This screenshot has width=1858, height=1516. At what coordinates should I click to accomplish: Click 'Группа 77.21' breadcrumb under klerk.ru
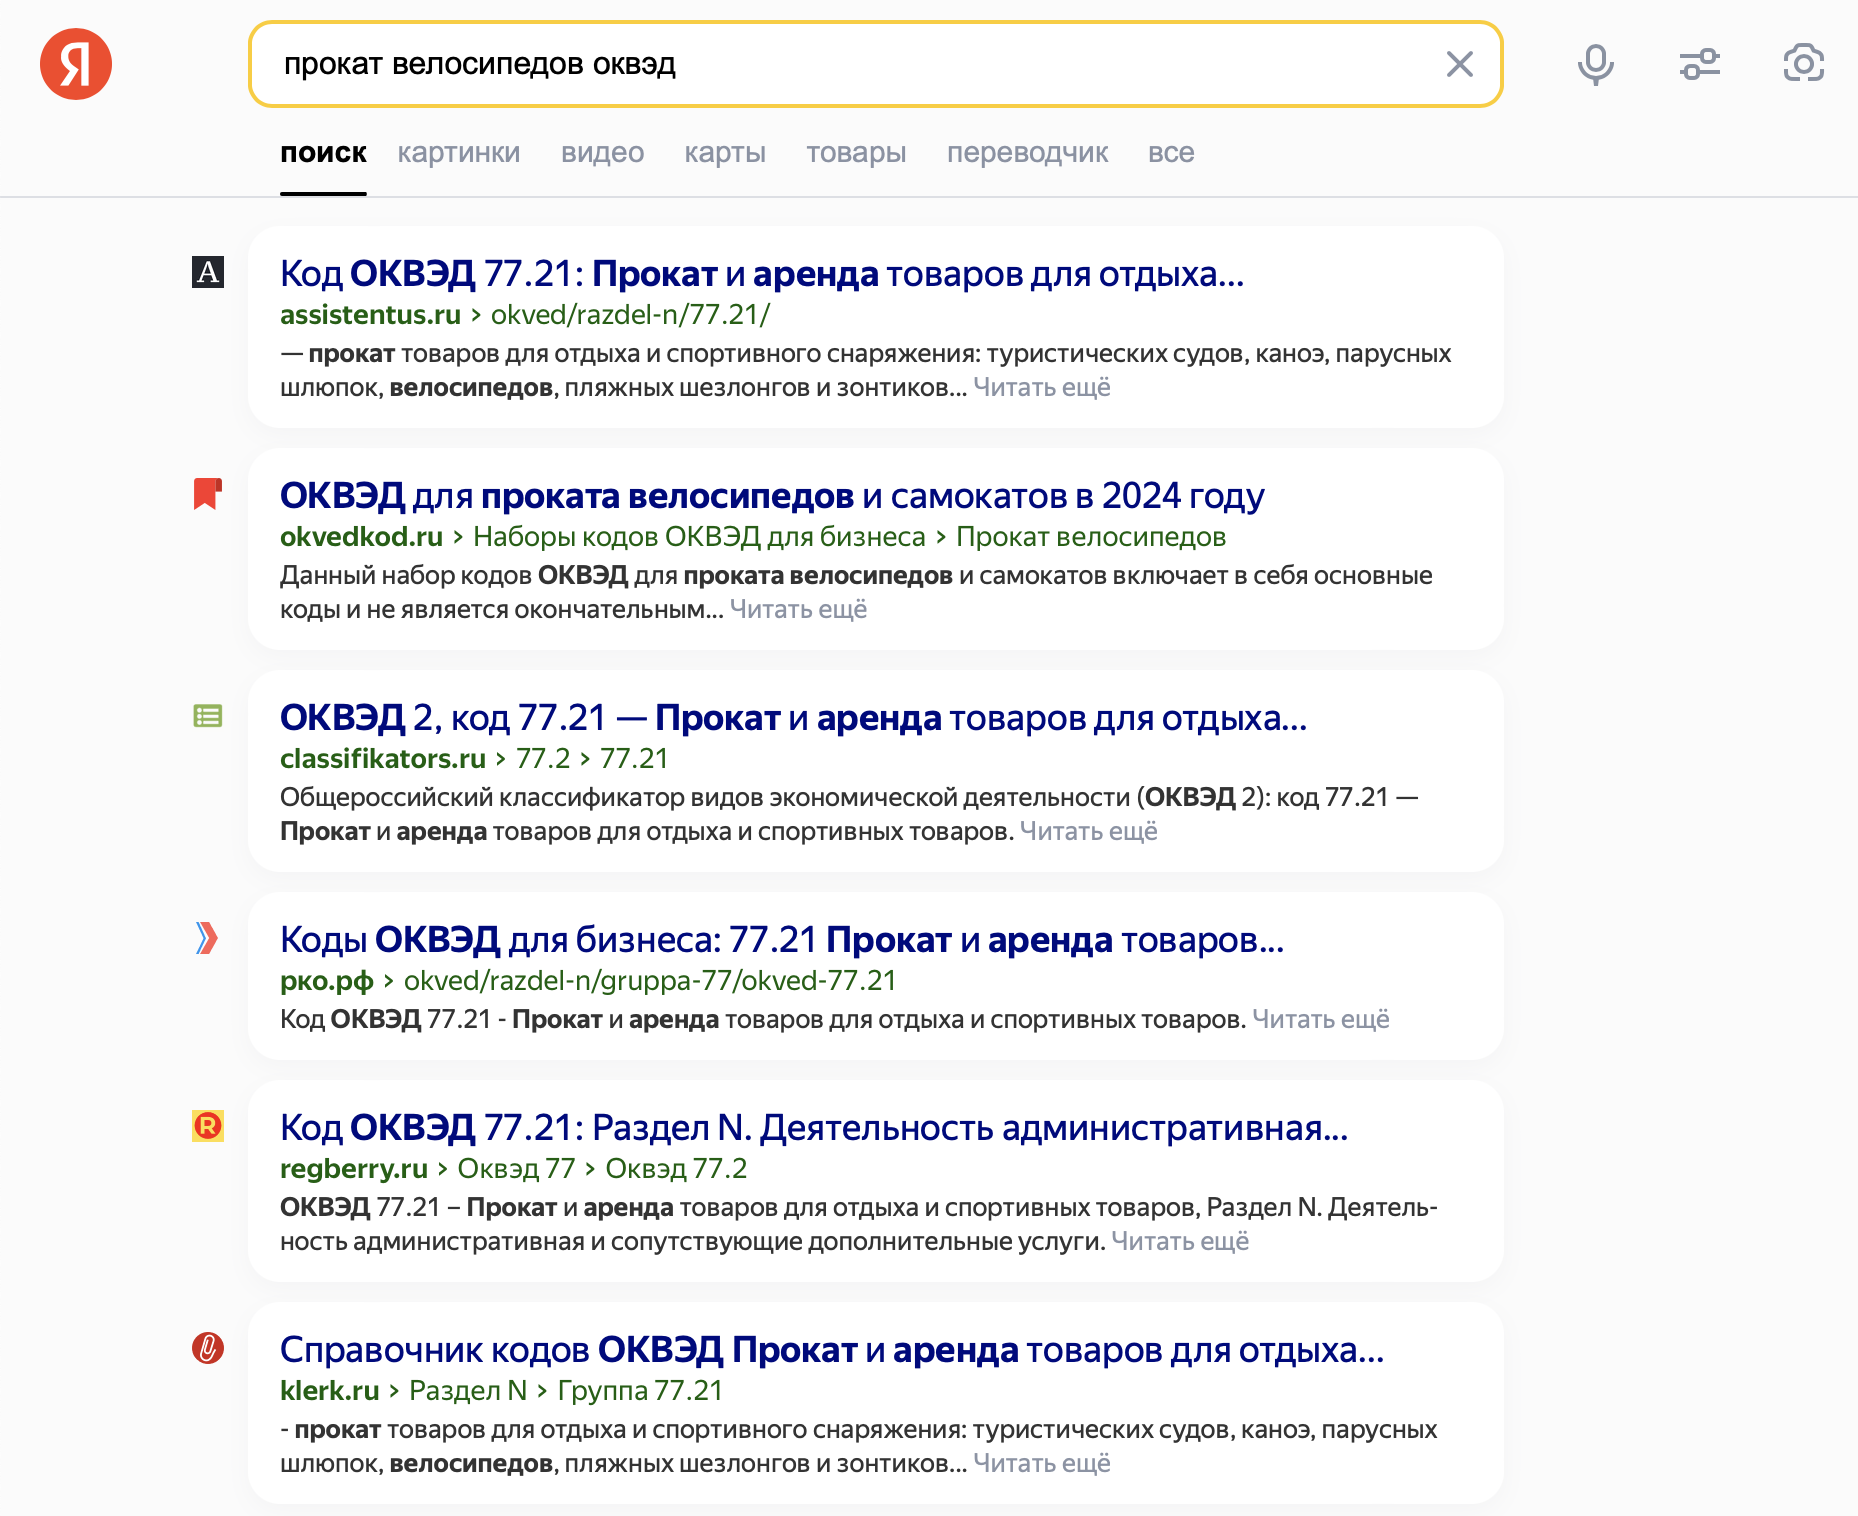coord(640,1390)
